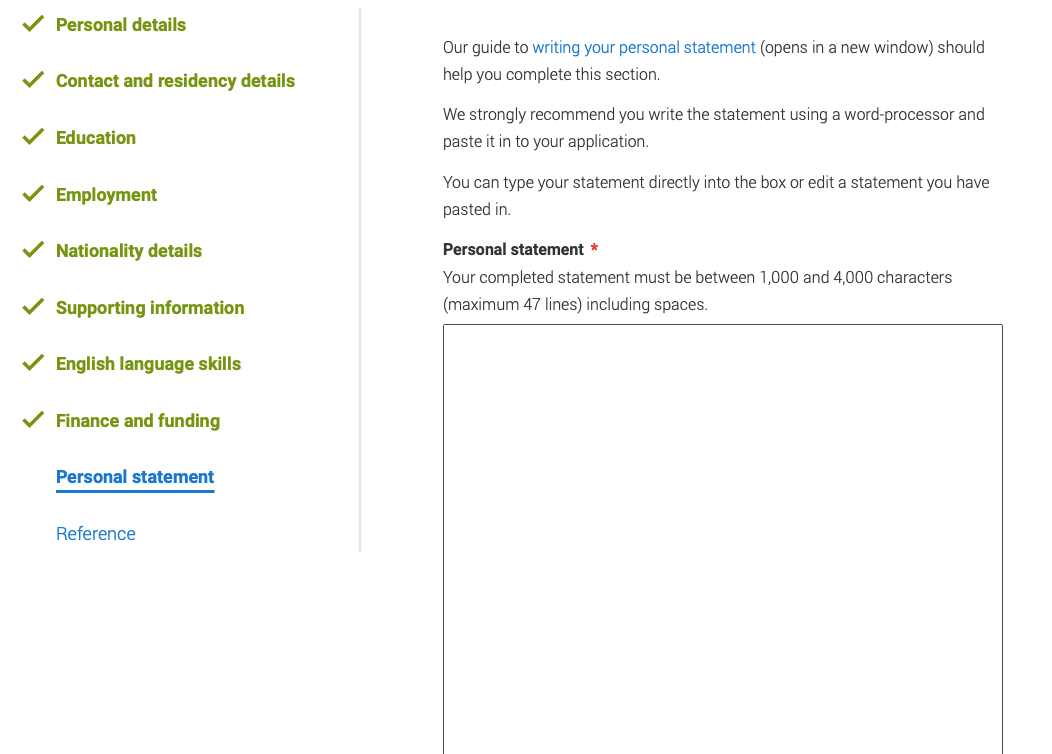The width and height of the screenshot is (1052, 754).
Task: Open the Personal details section
Action: (121, 25)
